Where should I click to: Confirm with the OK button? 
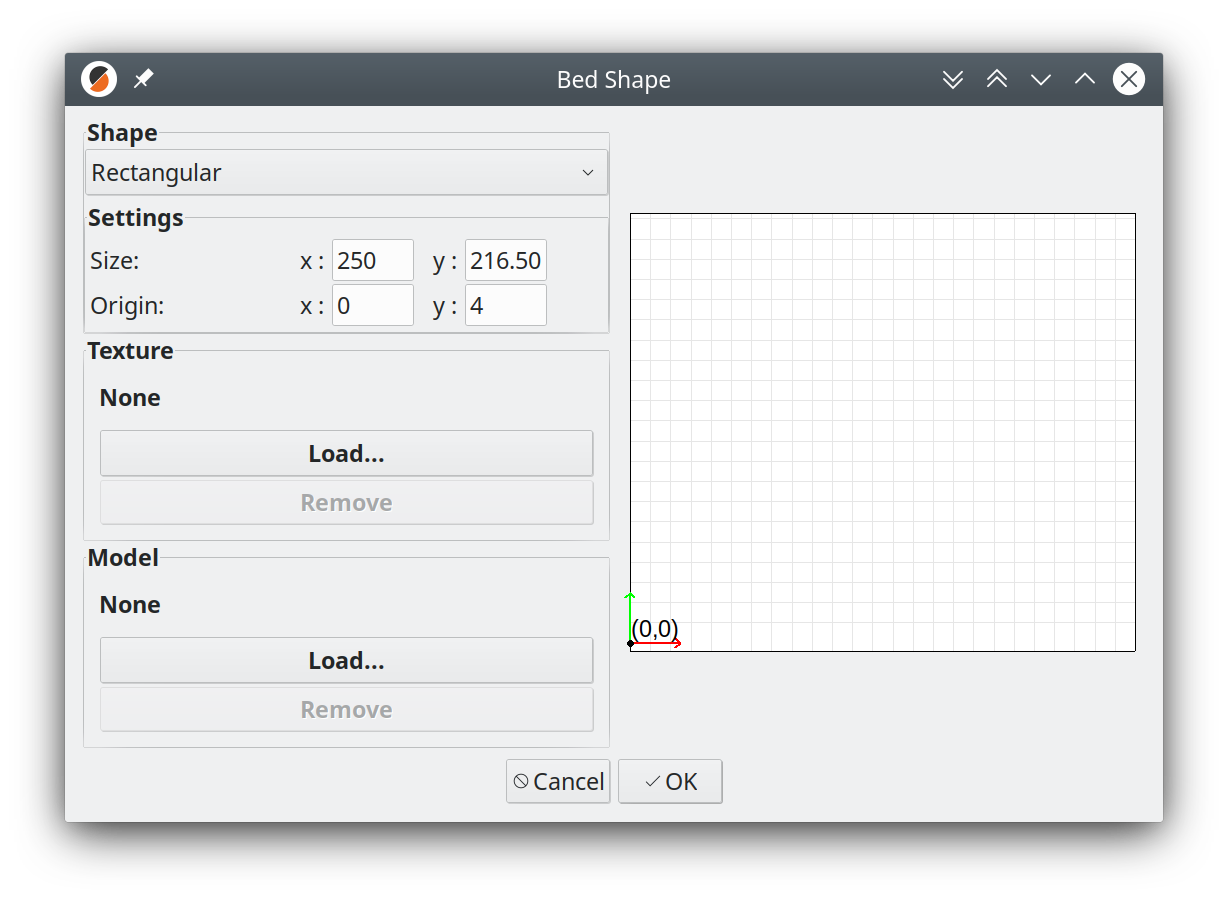click(670, 781)
